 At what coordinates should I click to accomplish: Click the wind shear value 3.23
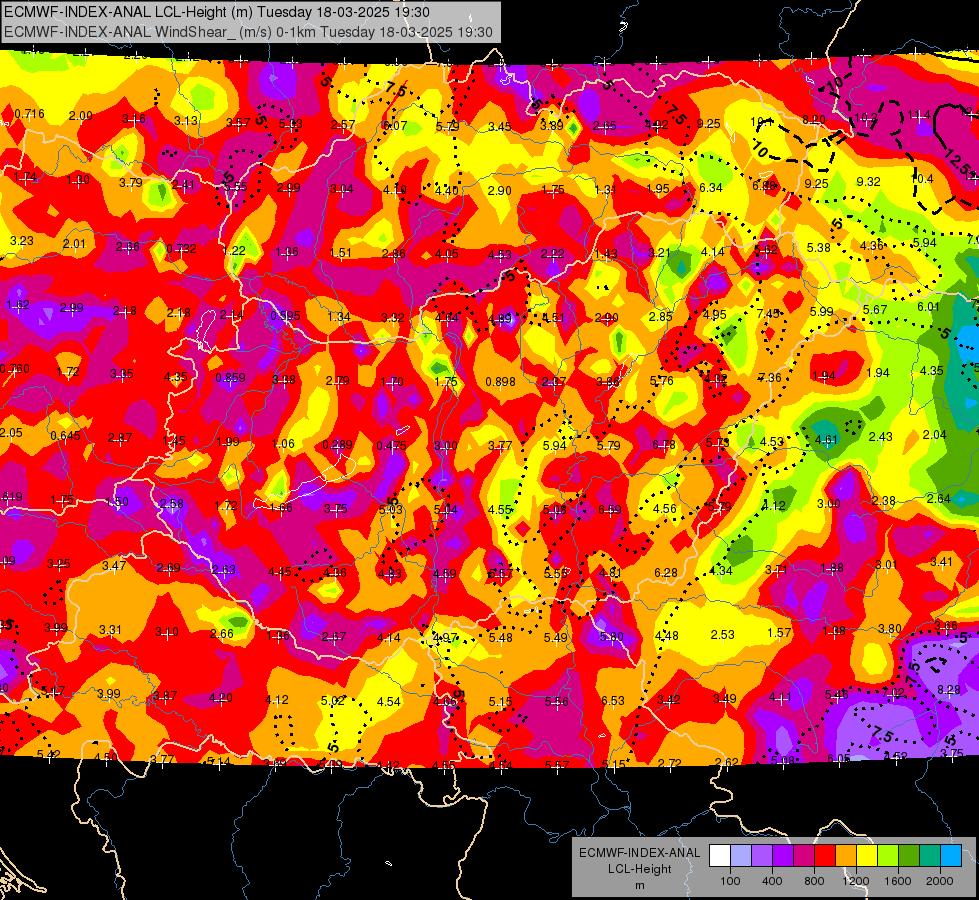click(22, 240)
